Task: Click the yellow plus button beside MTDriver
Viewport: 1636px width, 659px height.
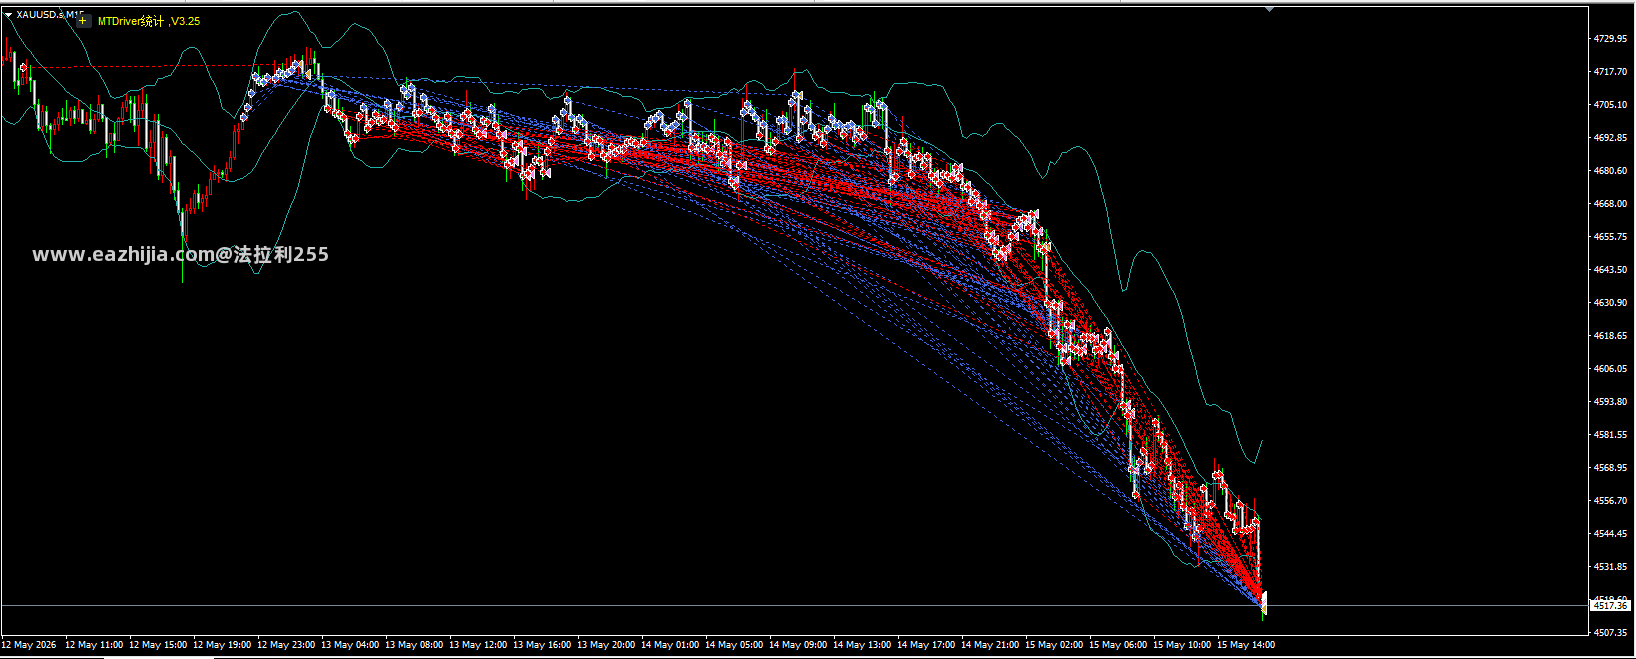Action: coord(83,21)
